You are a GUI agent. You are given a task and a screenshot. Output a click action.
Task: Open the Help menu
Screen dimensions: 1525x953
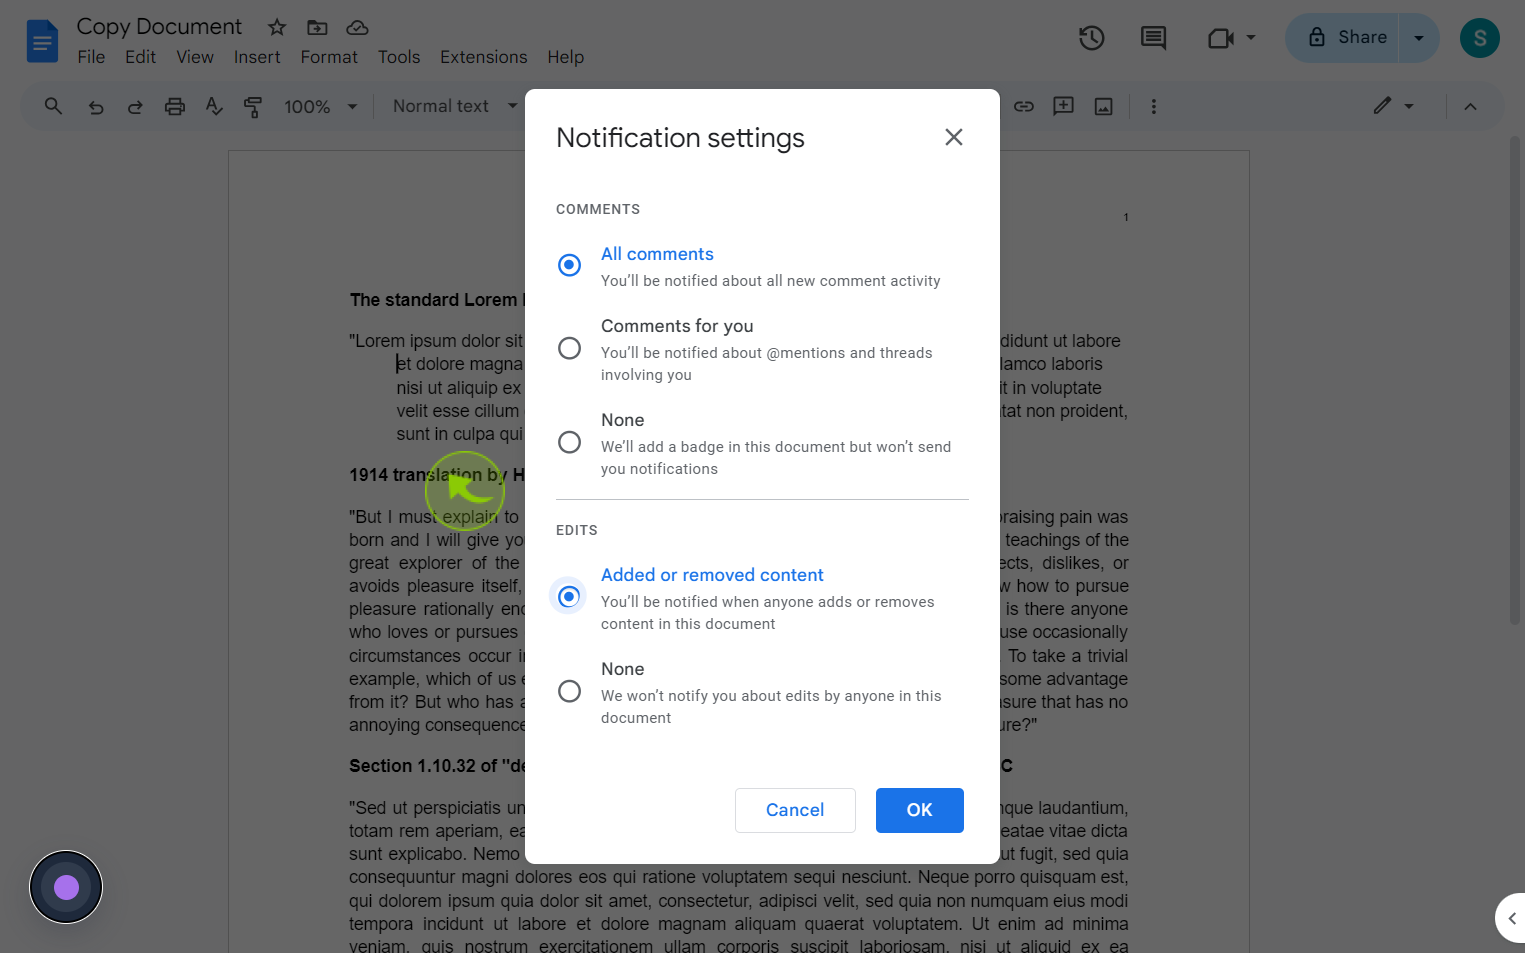click(565, 57)
